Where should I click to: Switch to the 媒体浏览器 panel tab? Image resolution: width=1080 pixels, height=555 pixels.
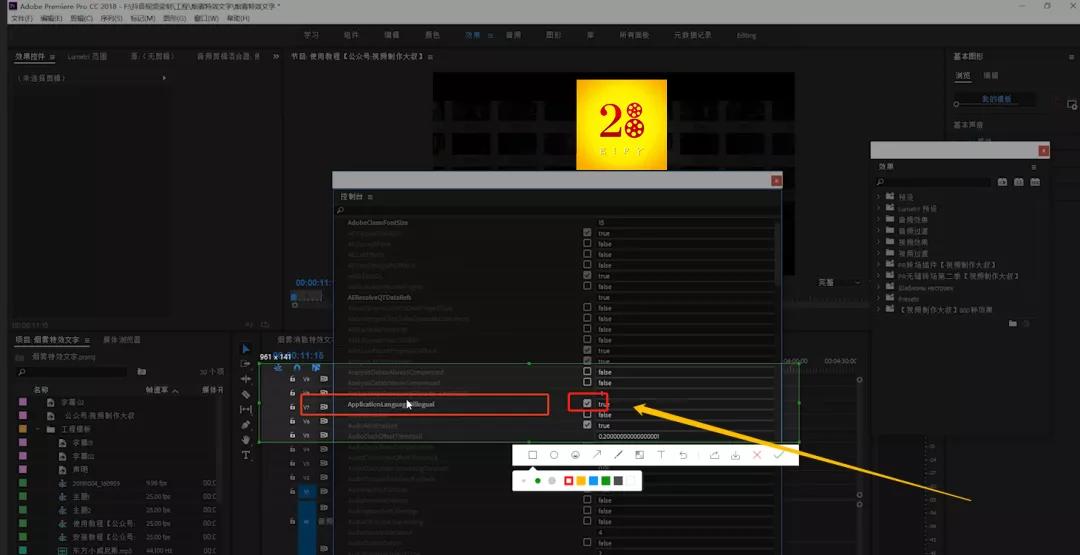click(x=122, y=339)
